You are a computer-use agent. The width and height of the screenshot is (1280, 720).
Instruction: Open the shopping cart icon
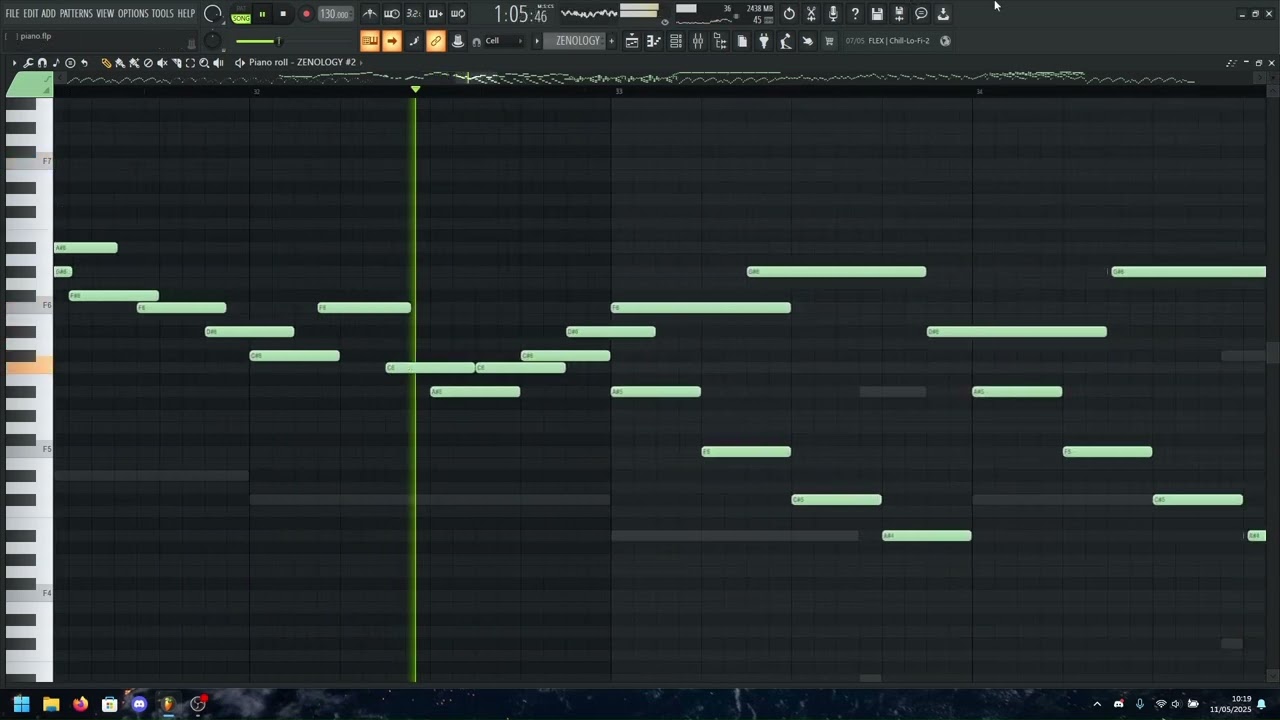pos(829,41)
